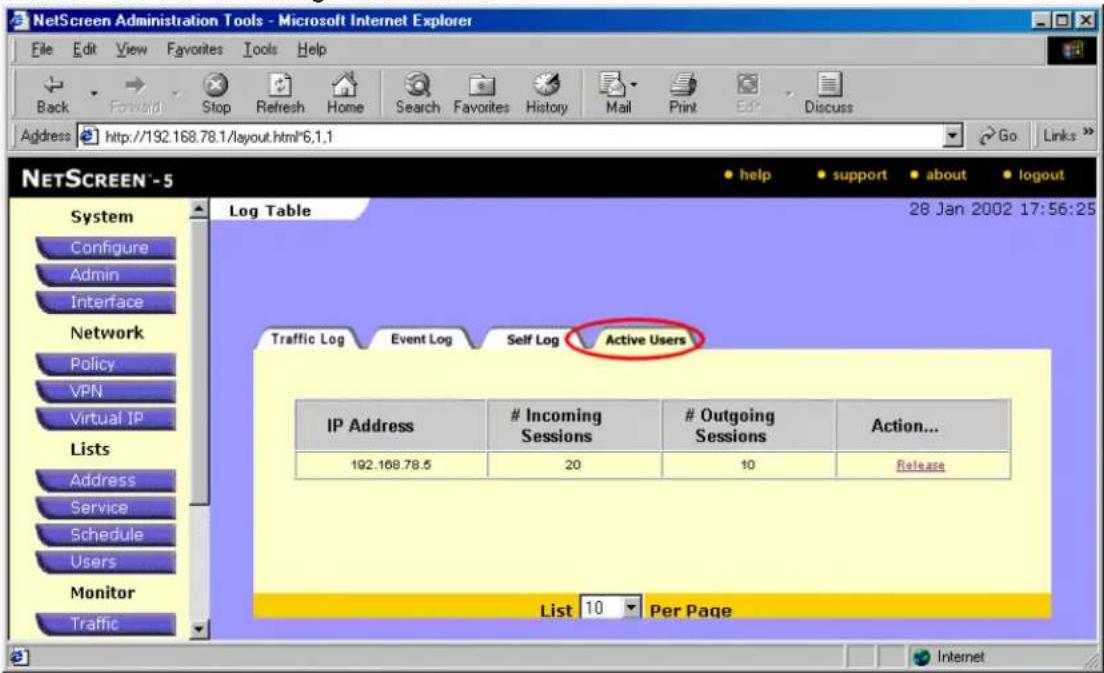This screenshot has width=1104, height=673.
Task: Click the Windows logo throbber icon
Action: click(x=1072, y=50)
